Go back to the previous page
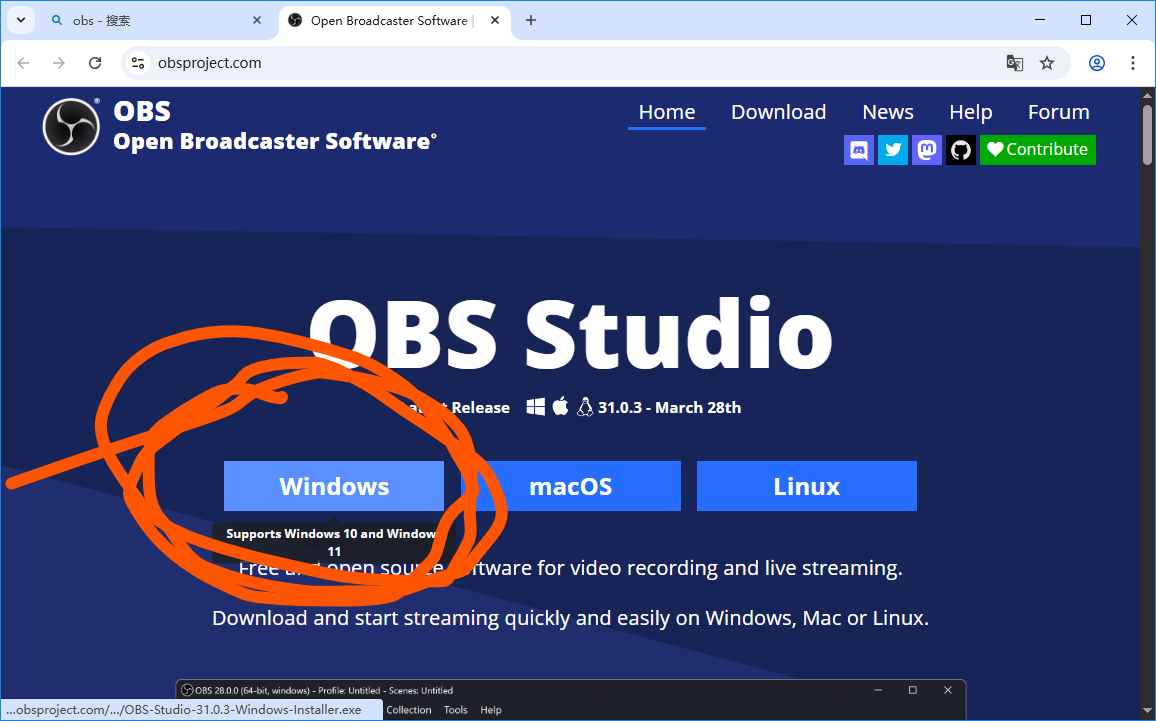The height and width of the screenshot is (721, 1156). 23,63
